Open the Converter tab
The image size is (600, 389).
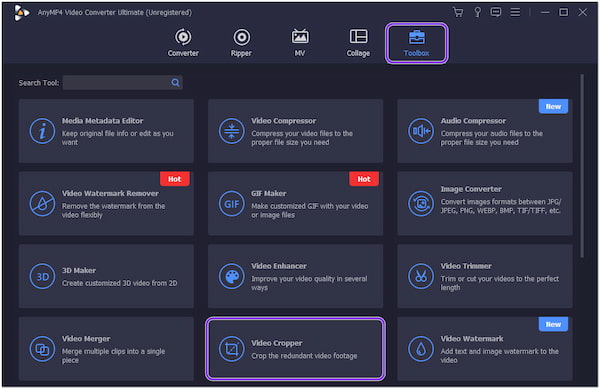click(x=183, y=43)
